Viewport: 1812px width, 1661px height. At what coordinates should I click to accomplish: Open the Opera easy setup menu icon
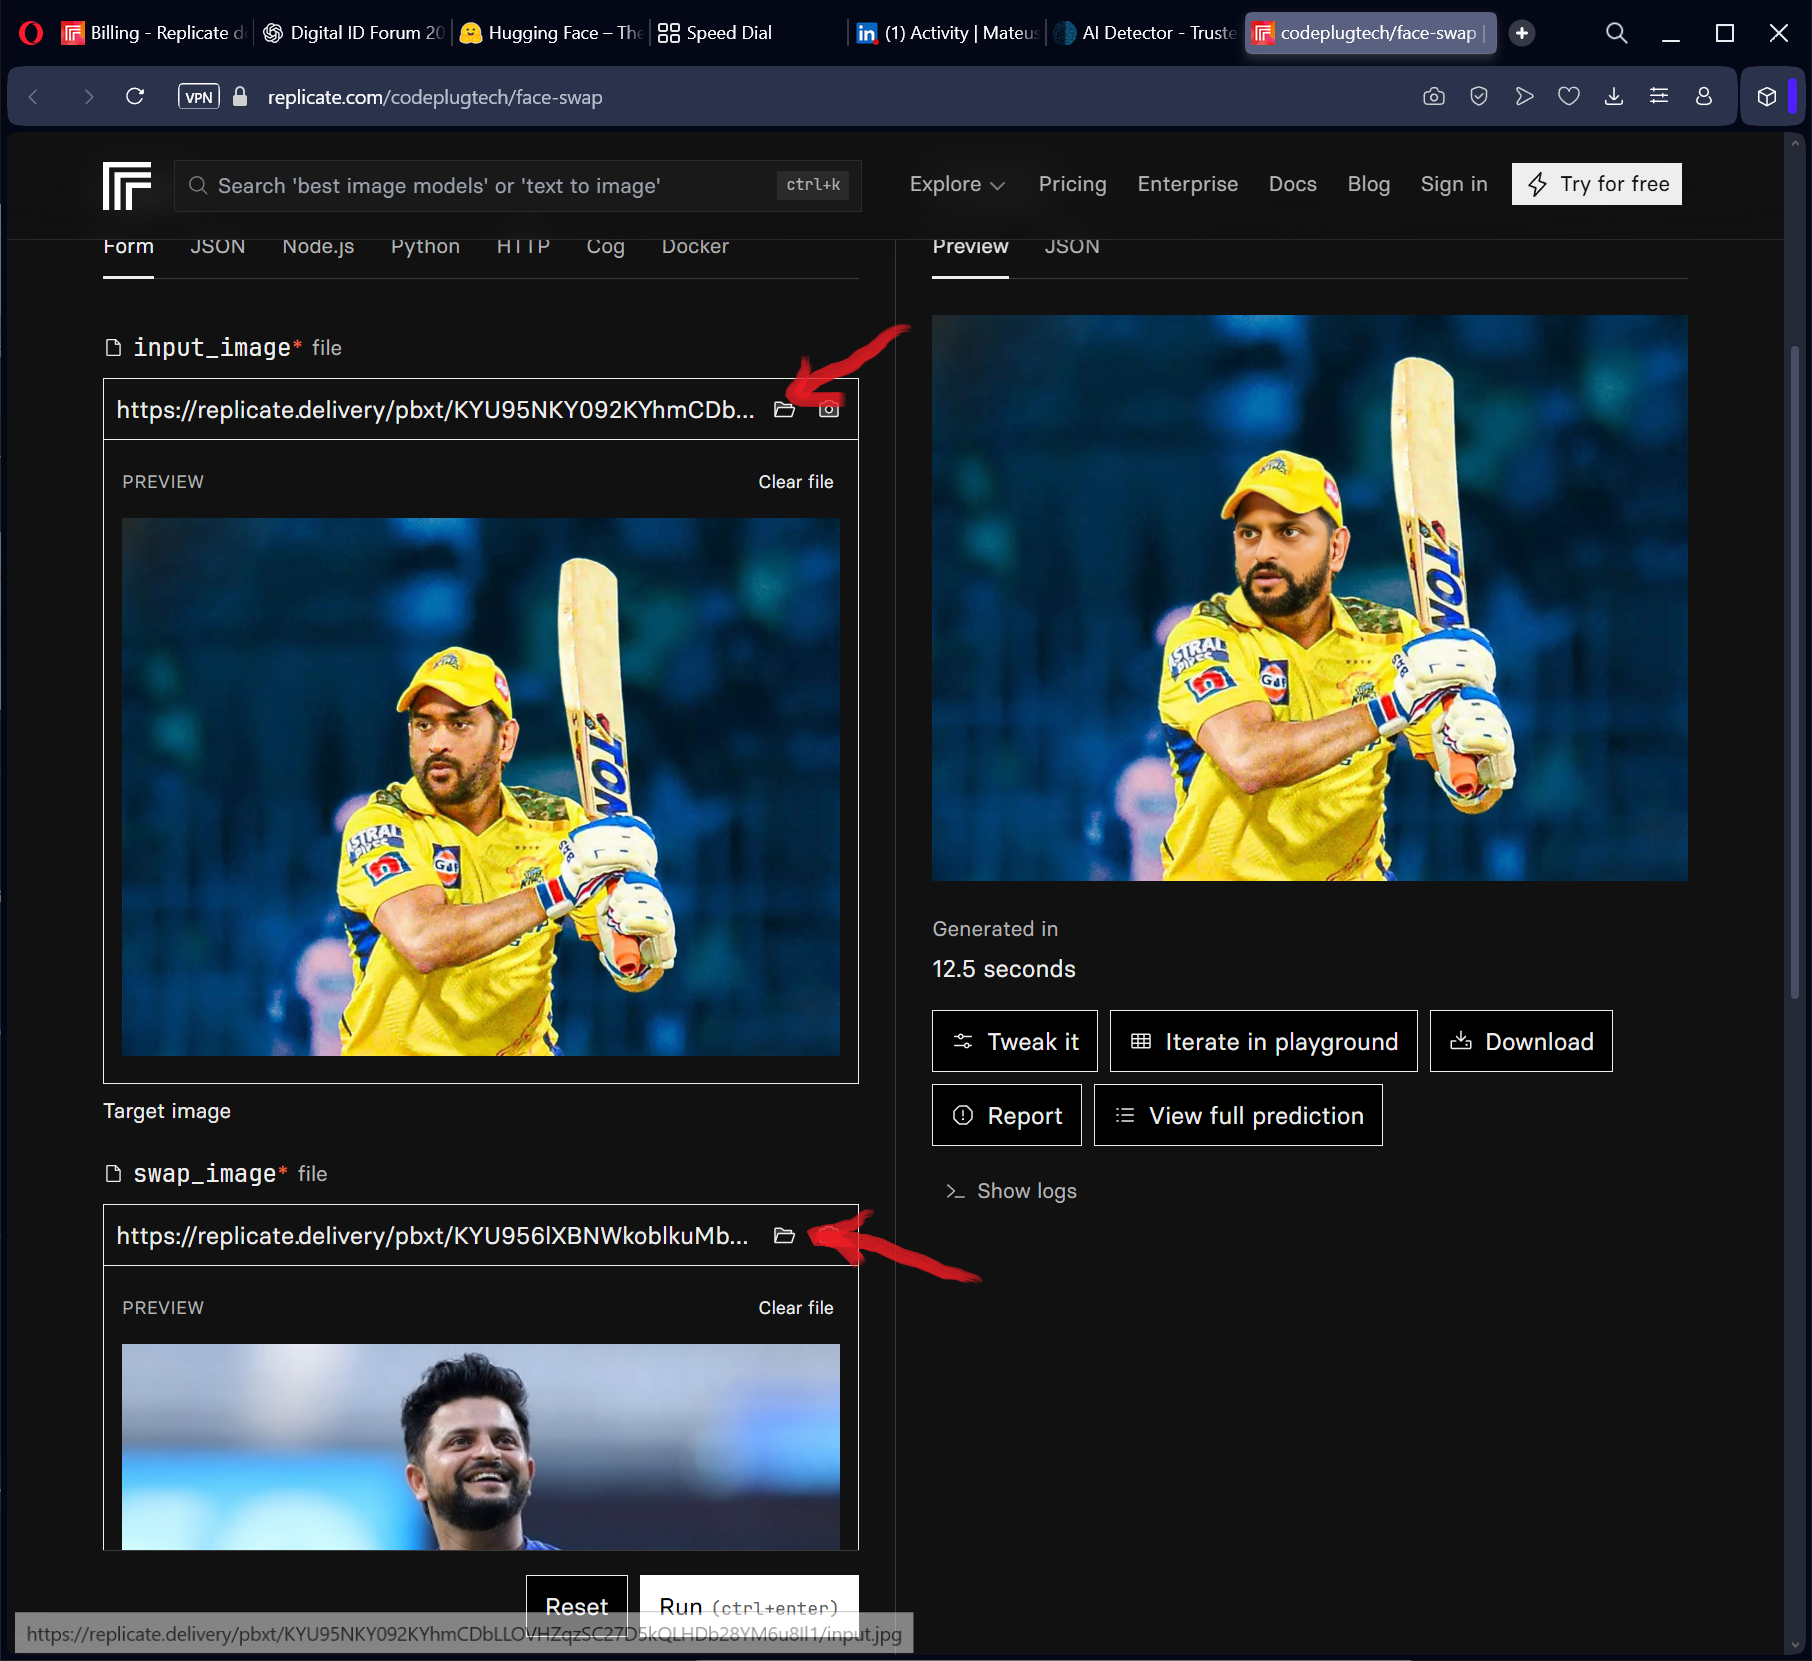[1659, 97]
